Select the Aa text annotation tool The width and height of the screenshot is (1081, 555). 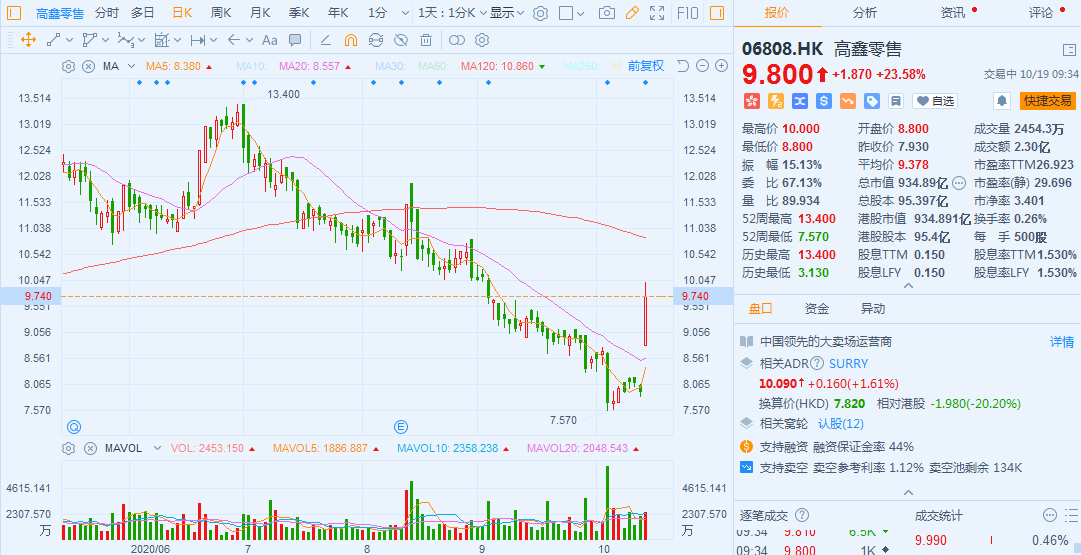[270, 40]
